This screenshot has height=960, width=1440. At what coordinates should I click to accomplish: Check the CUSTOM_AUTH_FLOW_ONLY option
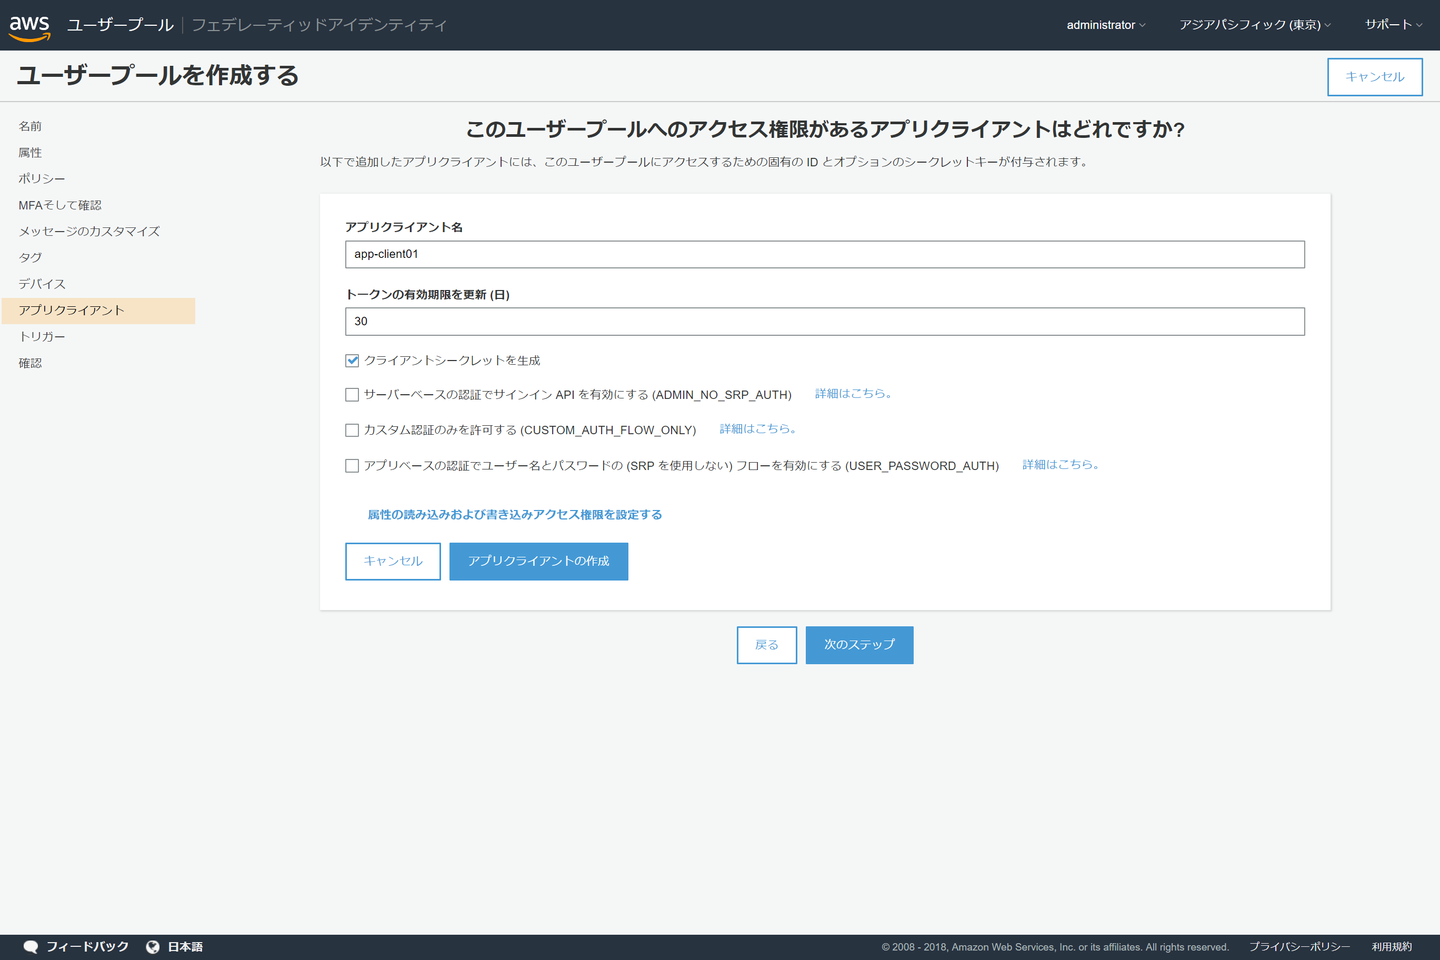[352, 430]
